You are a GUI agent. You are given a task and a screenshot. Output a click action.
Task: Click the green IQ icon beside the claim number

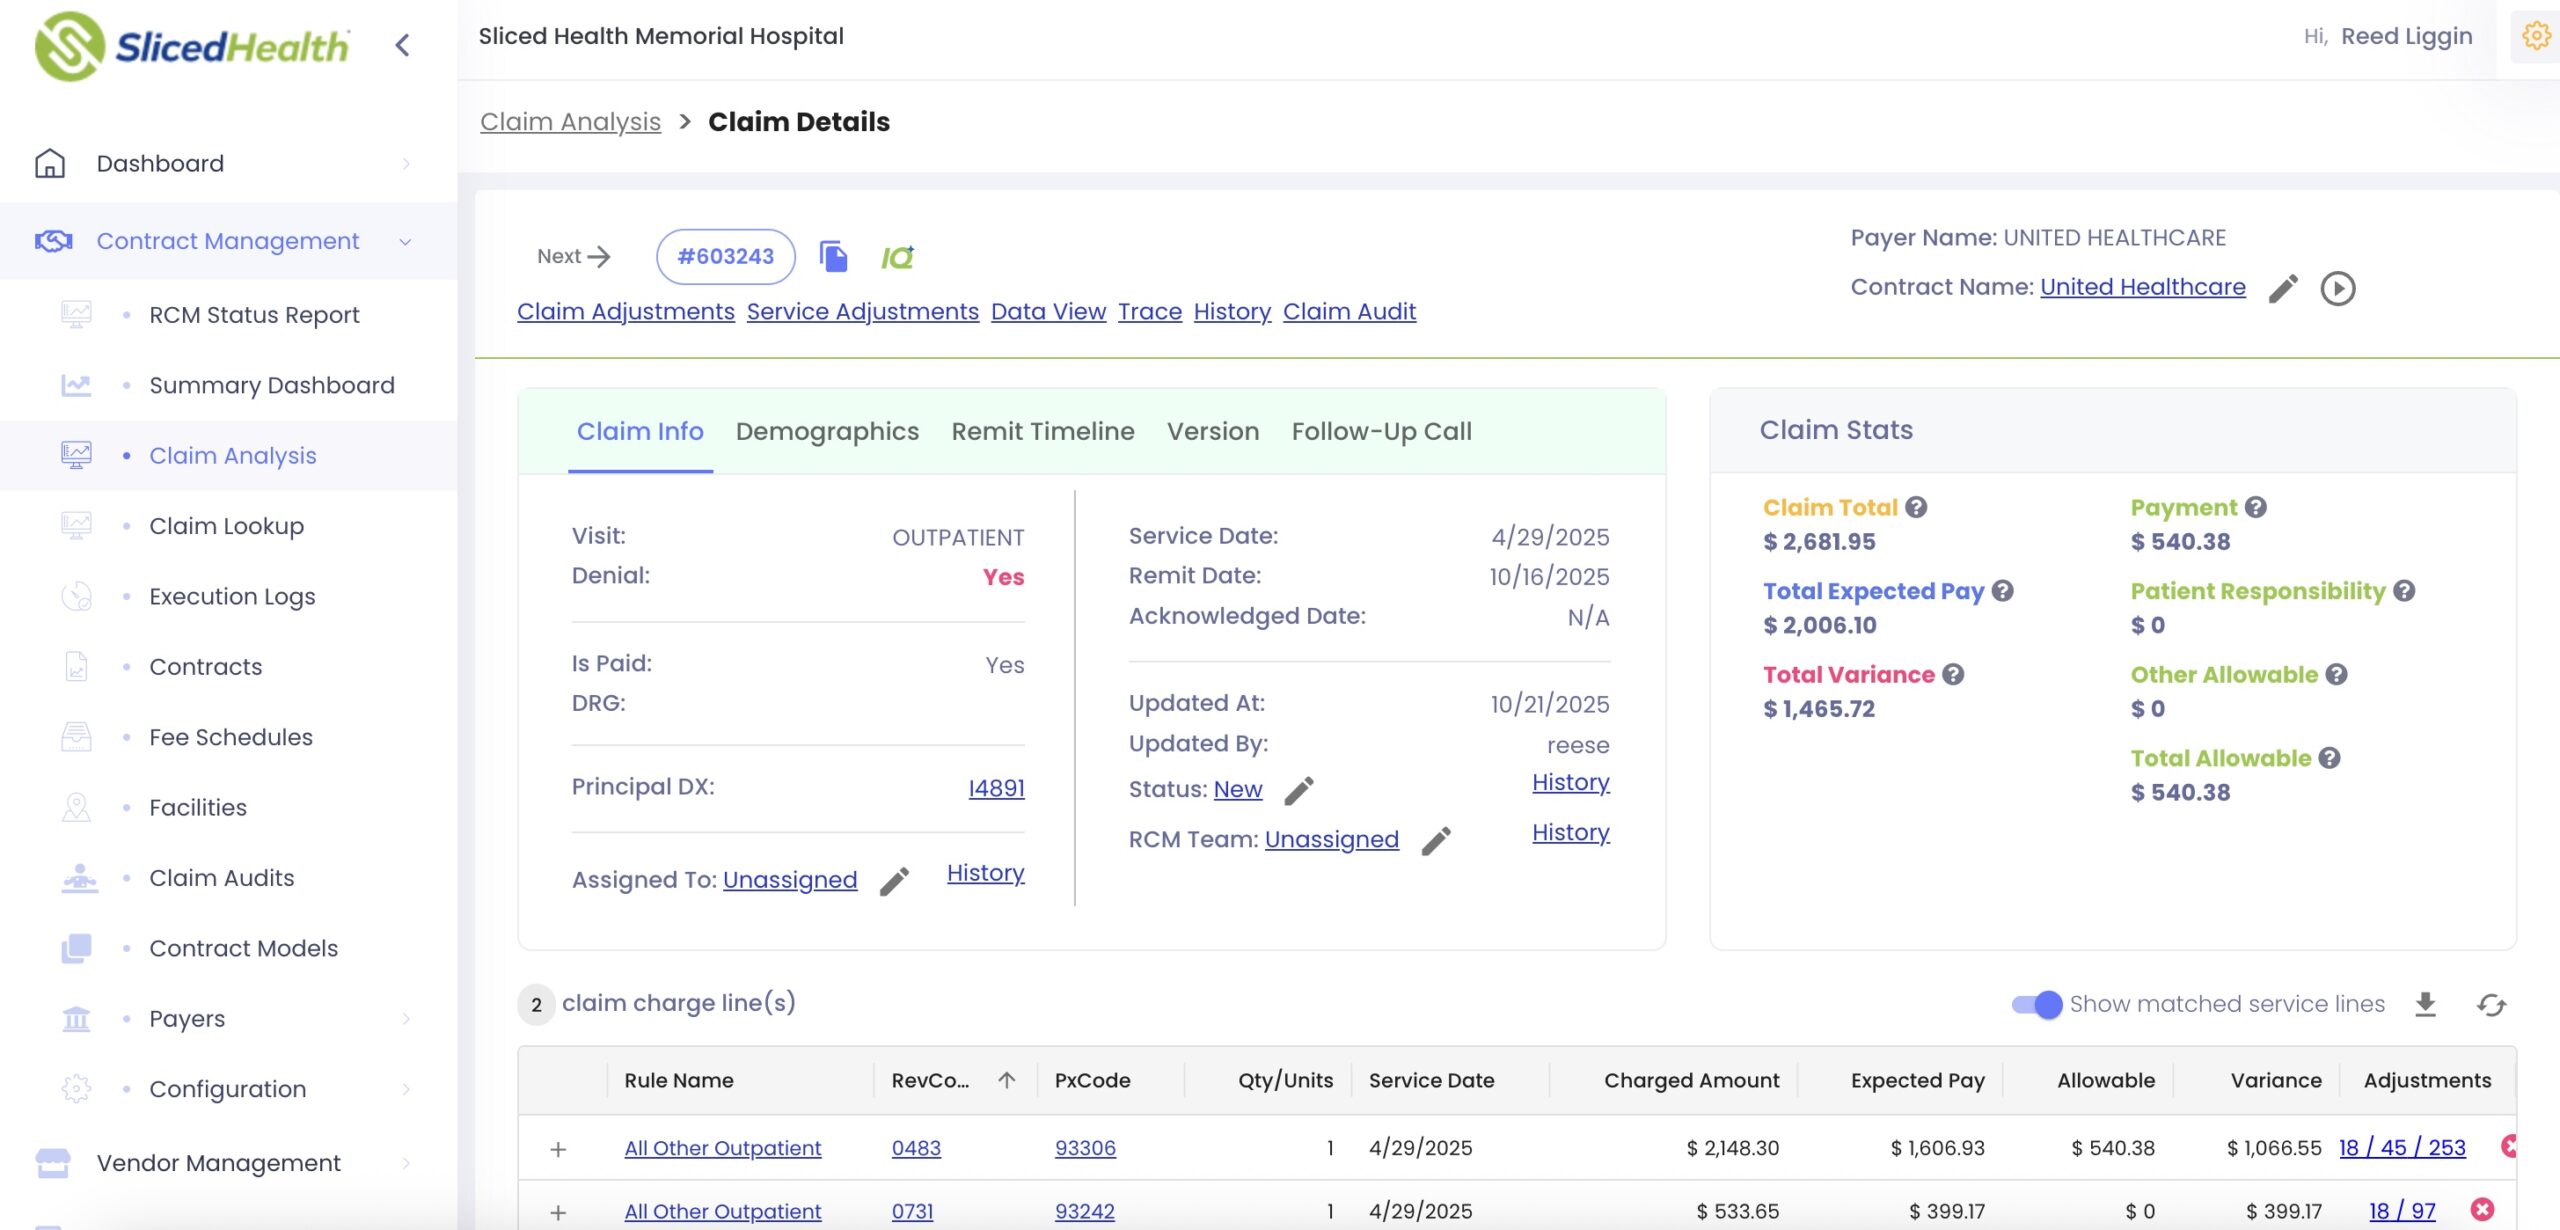coord(897,257)
